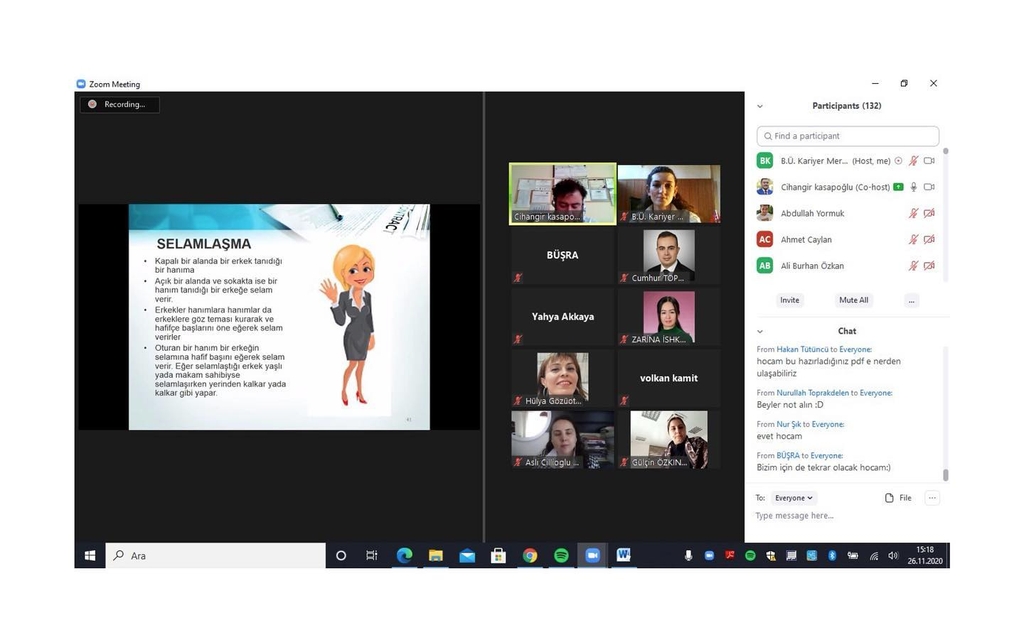Open the chat more options ellipsis button
The width and height of the screenshot is (1024, 642).
click(932, 498)
